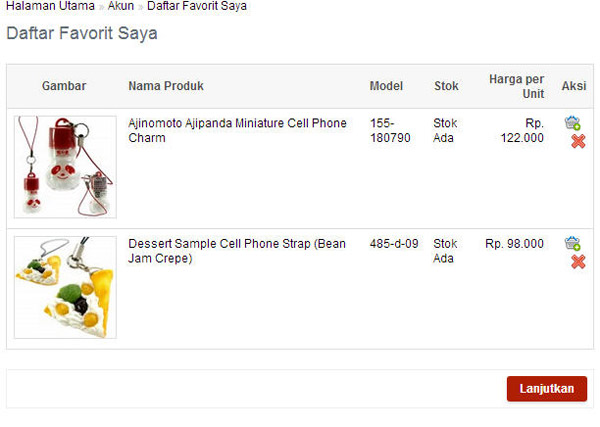Select the Daftar Favorit Saya page heading
This screenshot has width=600, height=427.
click(82, 33)
